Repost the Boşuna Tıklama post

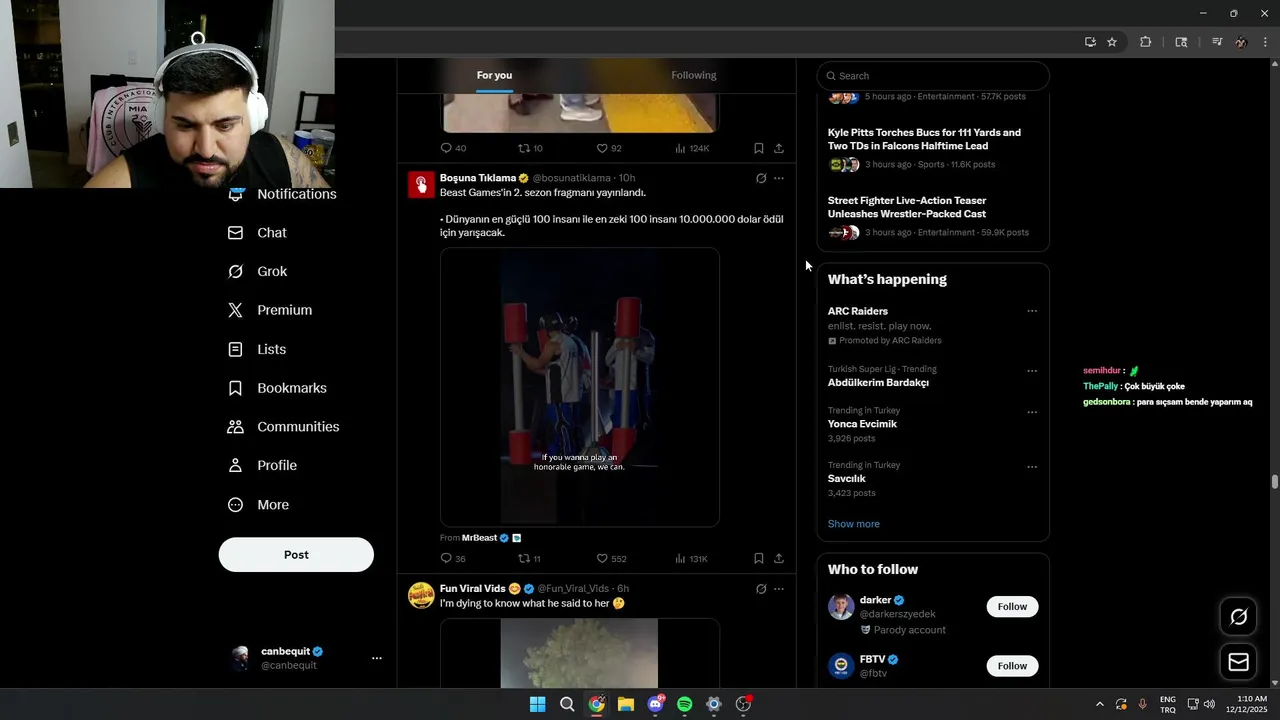coord(524,559)
